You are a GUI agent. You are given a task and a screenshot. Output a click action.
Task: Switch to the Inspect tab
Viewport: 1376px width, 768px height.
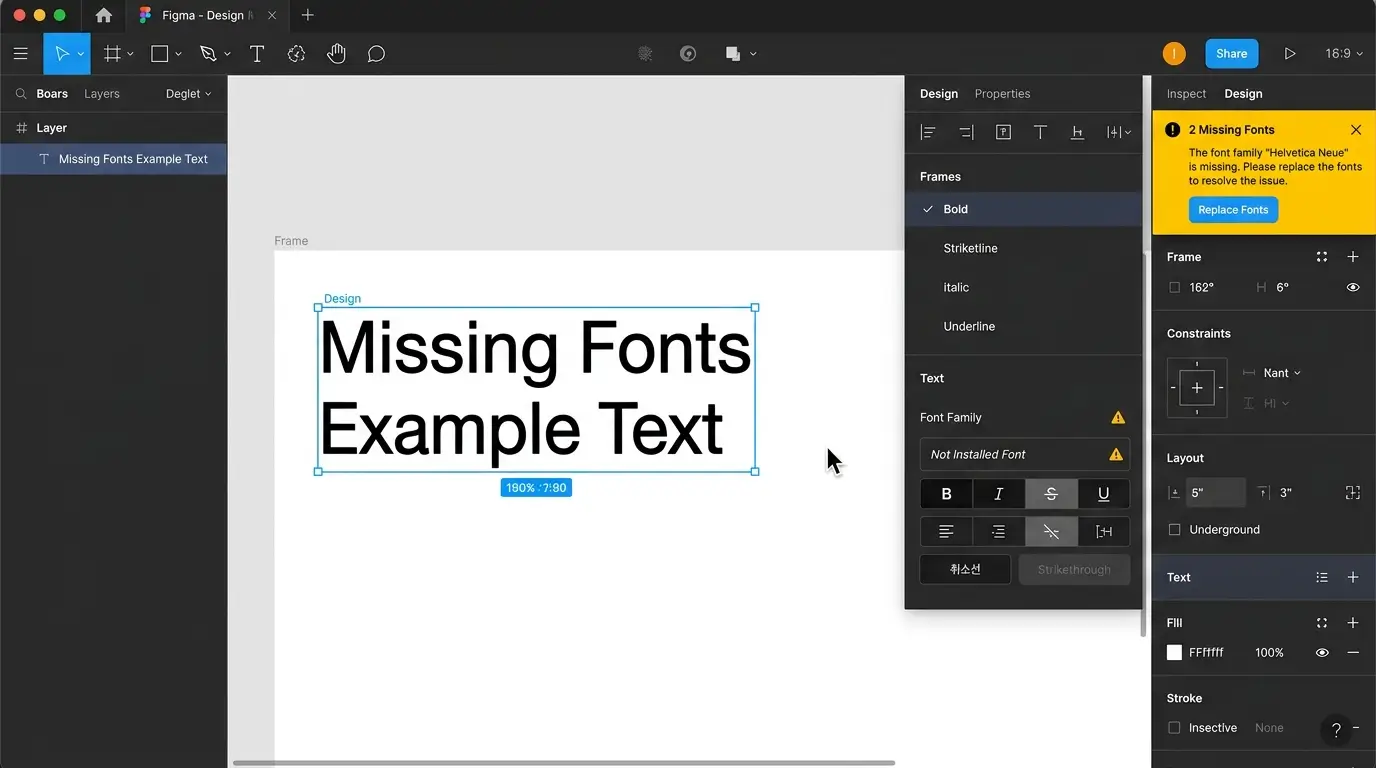(1186, 94)
